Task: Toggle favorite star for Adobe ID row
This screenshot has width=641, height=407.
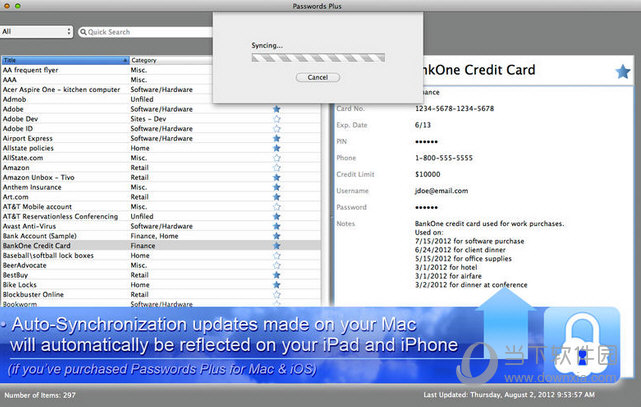Action: [x=277, y=129]
